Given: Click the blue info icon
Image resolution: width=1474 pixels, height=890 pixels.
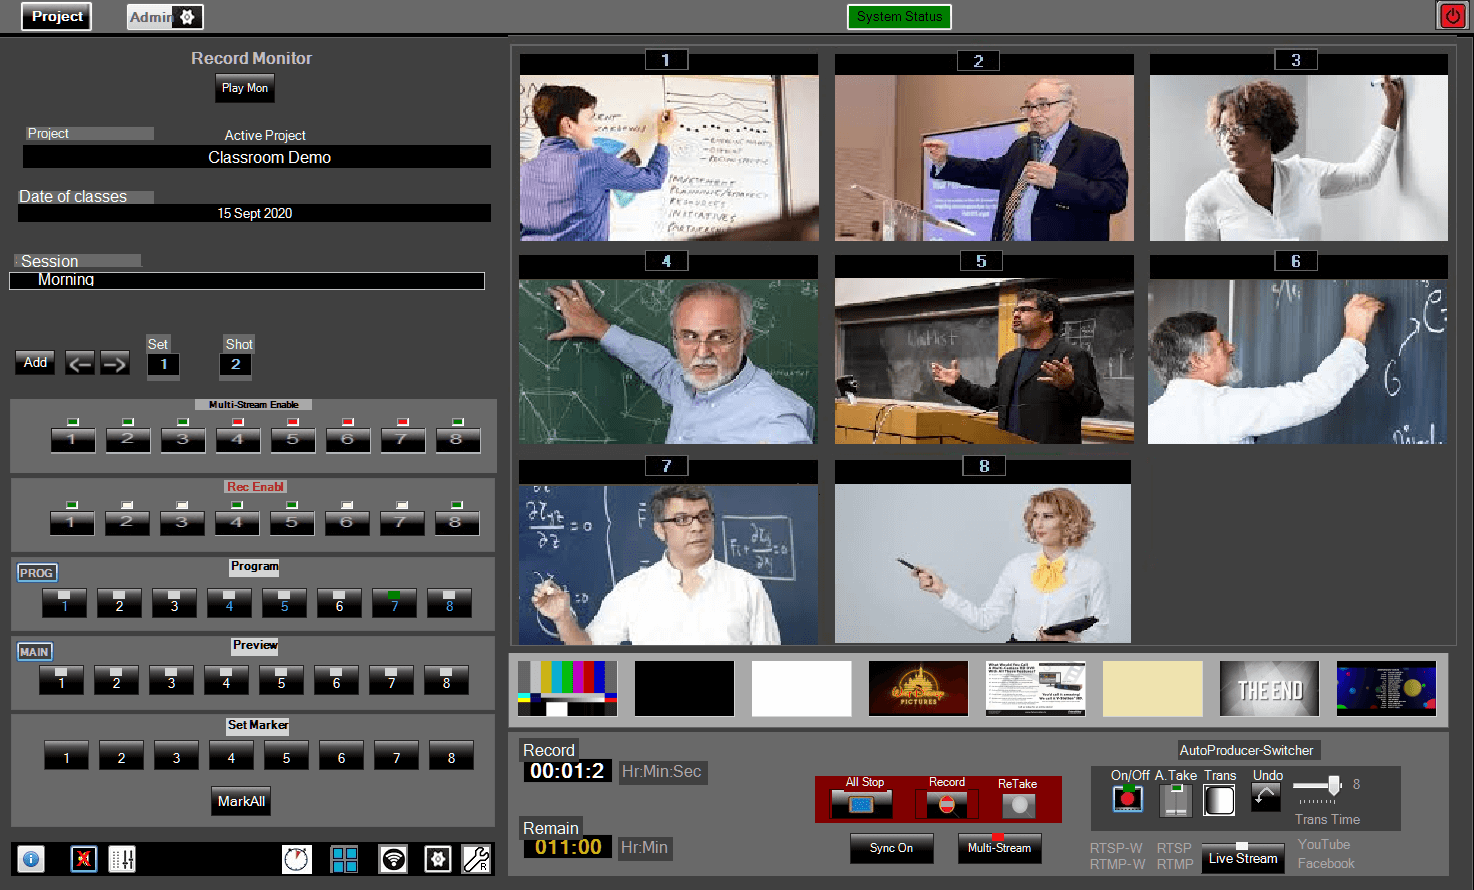Looking at the screenshot, I should [31, 859].
